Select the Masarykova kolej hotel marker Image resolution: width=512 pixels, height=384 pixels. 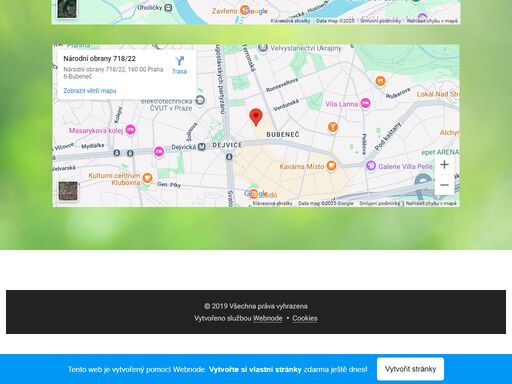pos(130,130)
